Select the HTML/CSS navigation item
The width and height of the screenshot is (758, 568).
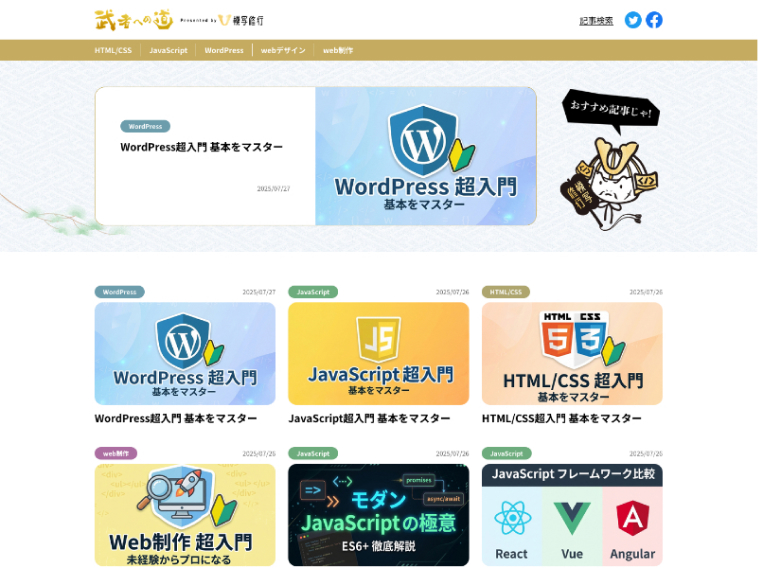coord(113,50)
